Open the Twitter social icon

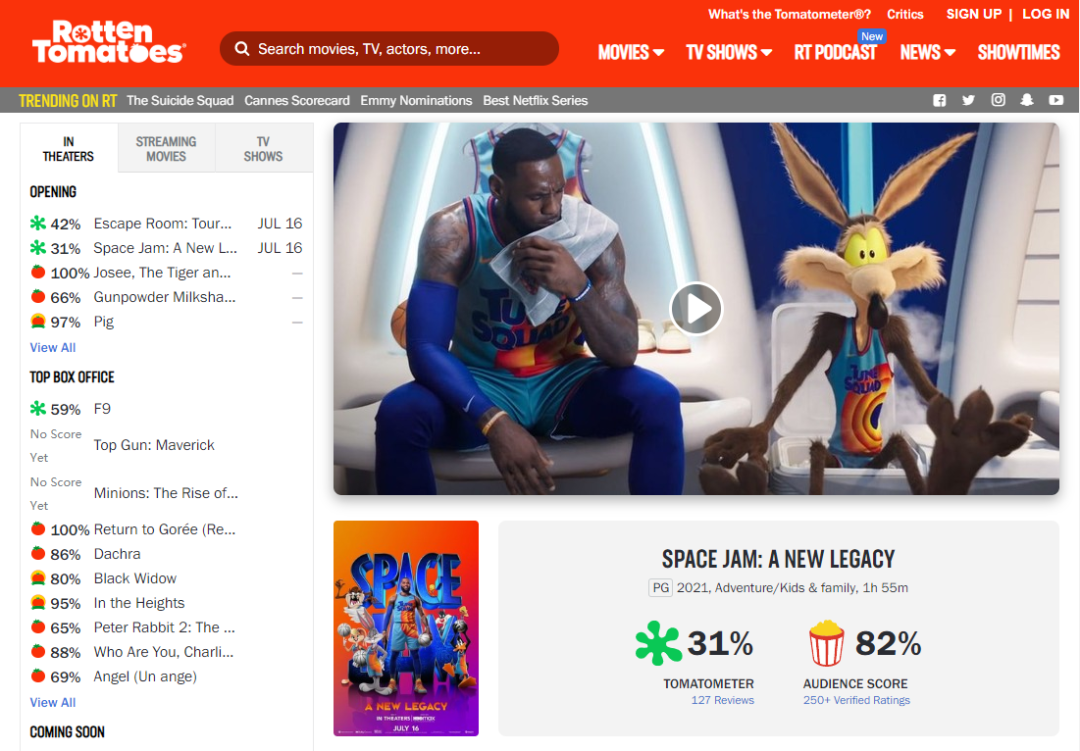pyautogui.click(x=968, y=101)
